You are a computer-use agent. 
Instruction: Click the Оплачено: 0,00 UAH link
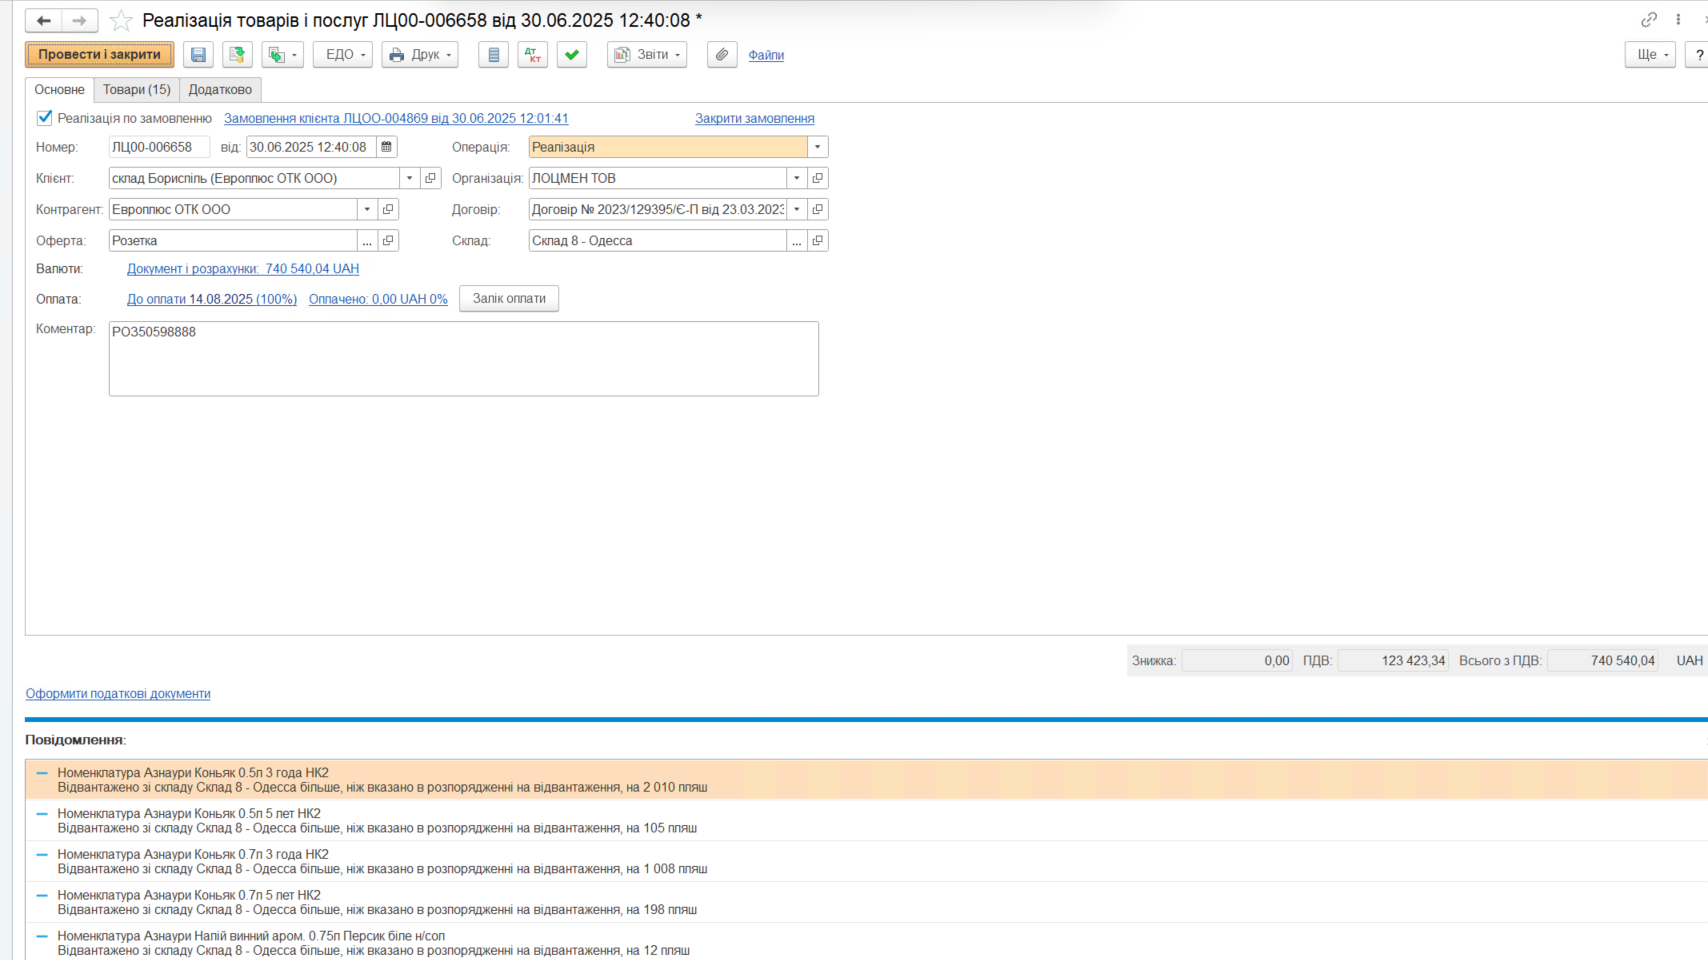378,299
